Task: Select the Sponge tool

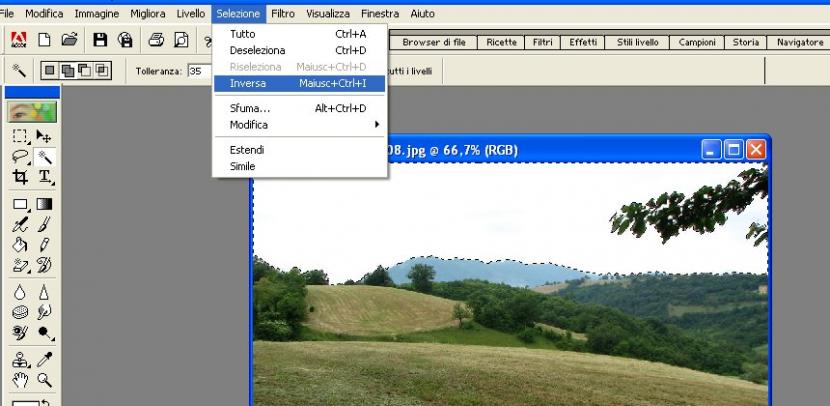Action: point(20,312)
